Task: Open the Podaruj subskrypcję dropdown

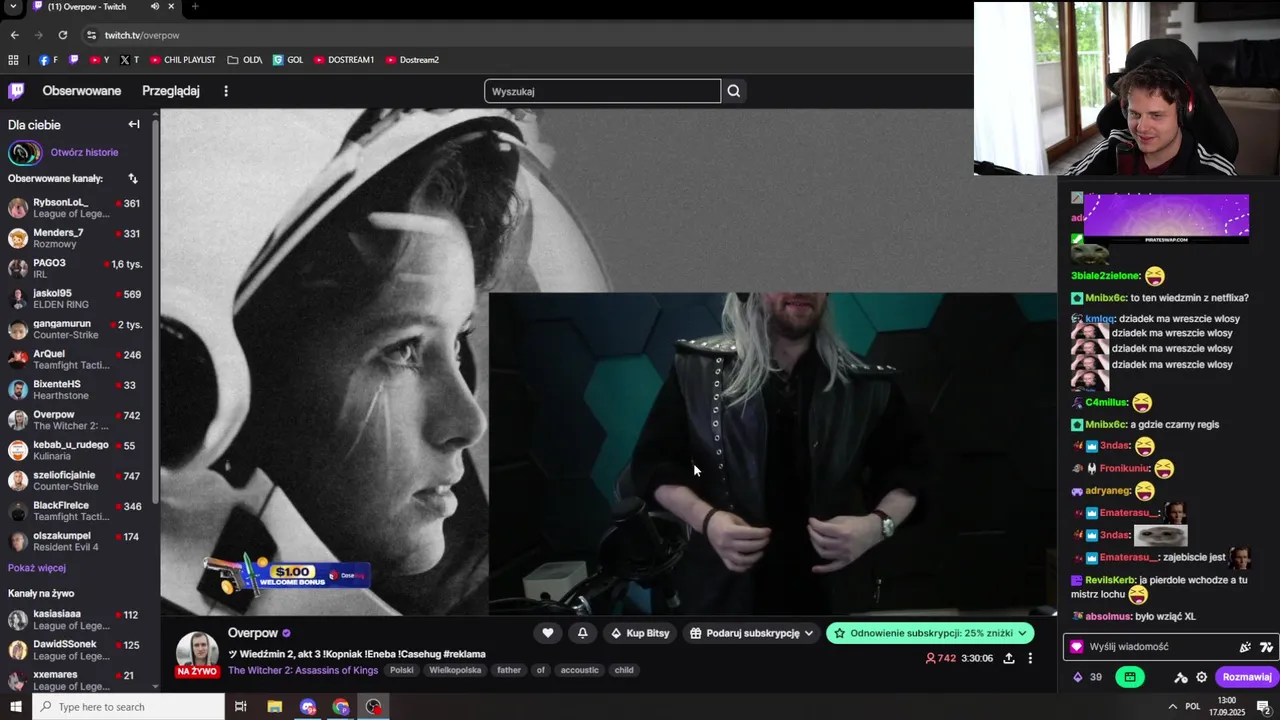Action: tap(751, 633)
